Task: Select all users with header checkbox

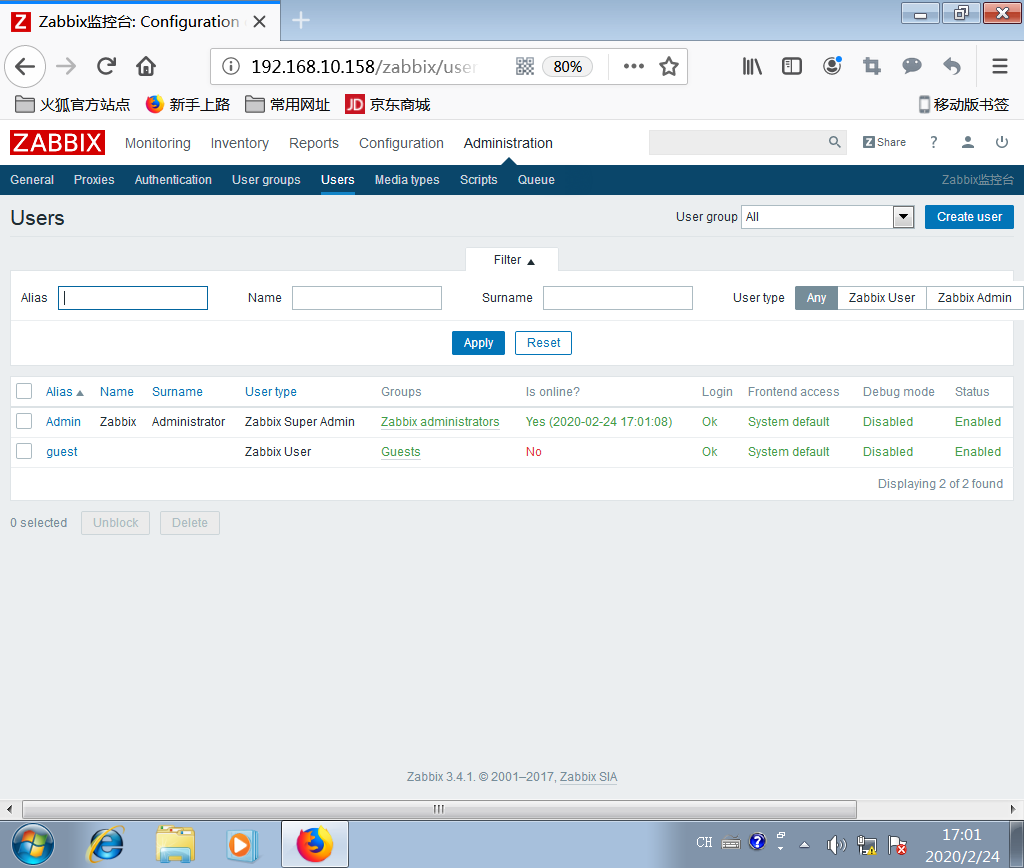Action: coord(24,391)
